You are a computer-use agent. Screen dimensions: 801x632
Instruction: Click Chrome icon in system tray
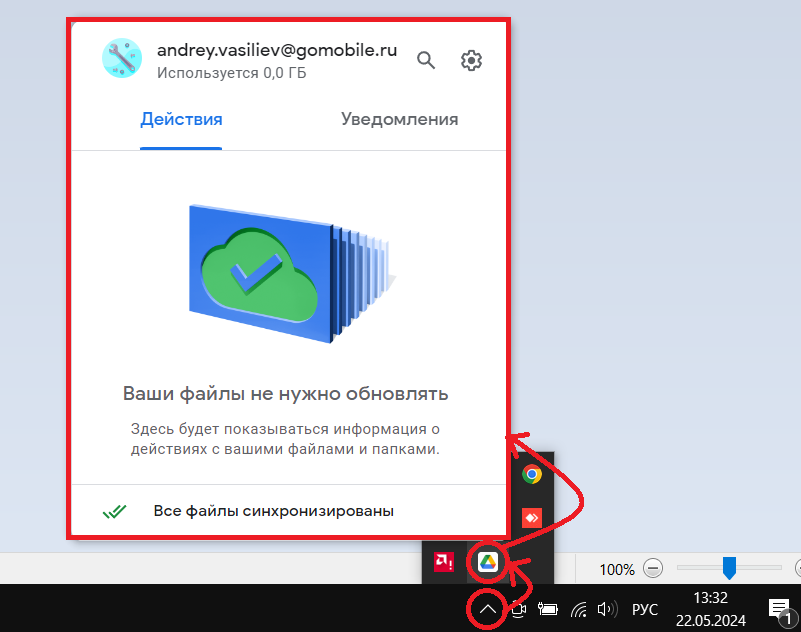[532, 474]
